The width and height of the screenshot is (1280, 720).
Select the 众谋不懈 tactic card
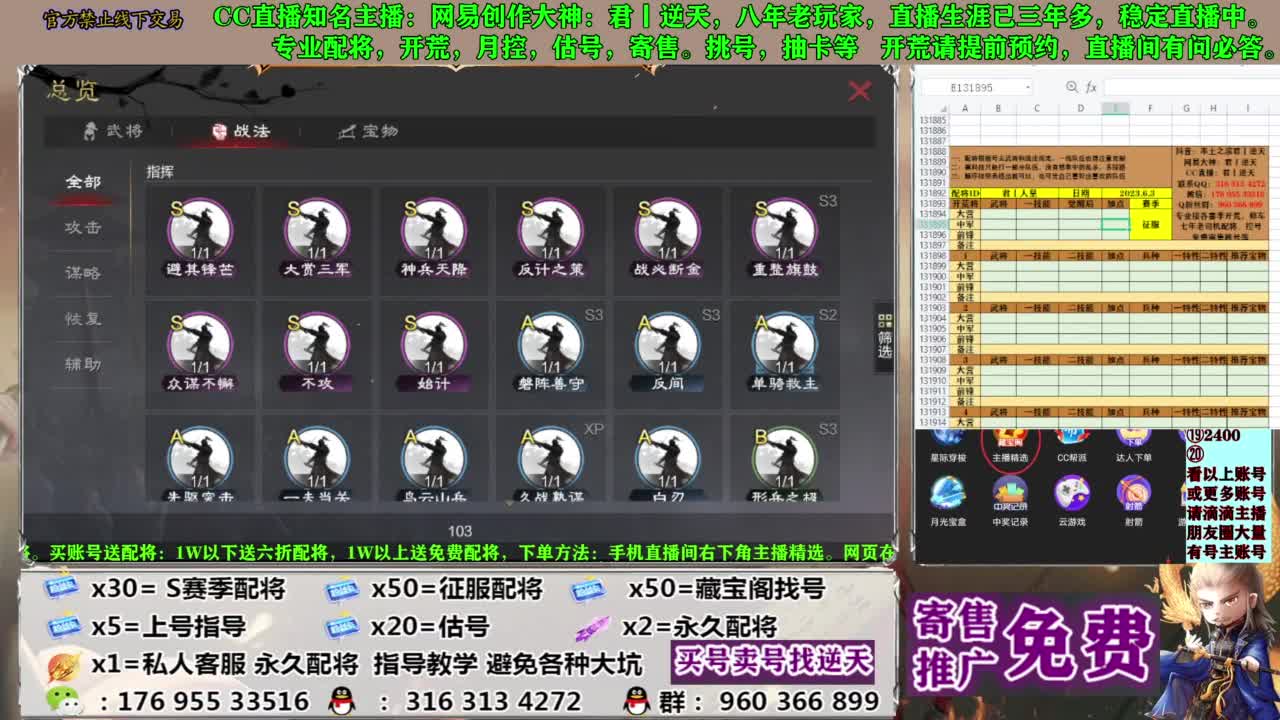pyautogui.click(x=199, y=353)
